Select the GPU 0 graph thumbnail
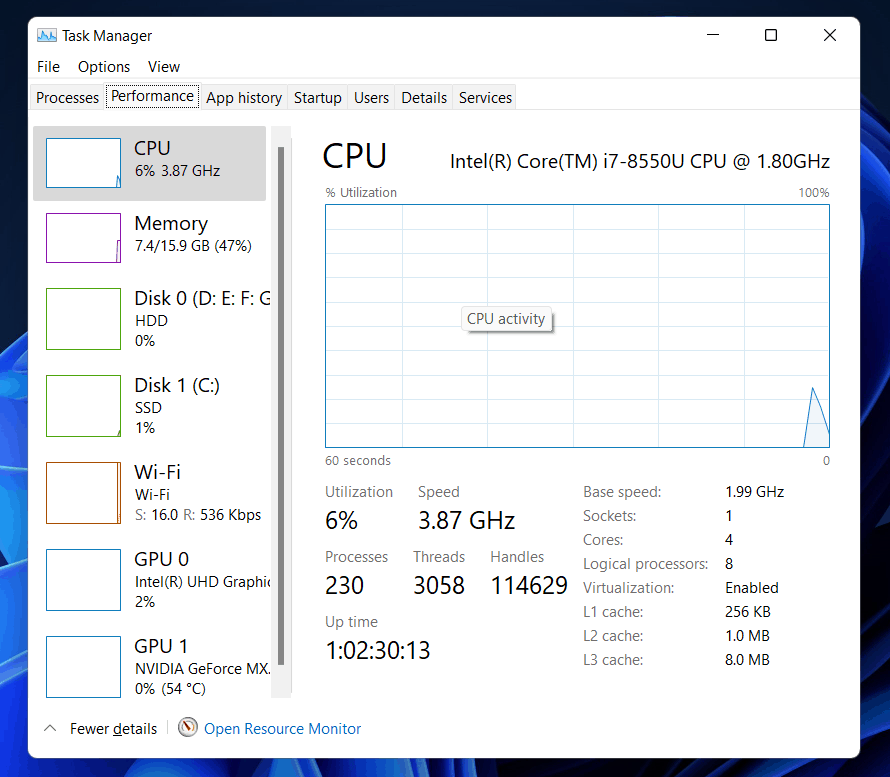890x777 pixels. (83, 579)
